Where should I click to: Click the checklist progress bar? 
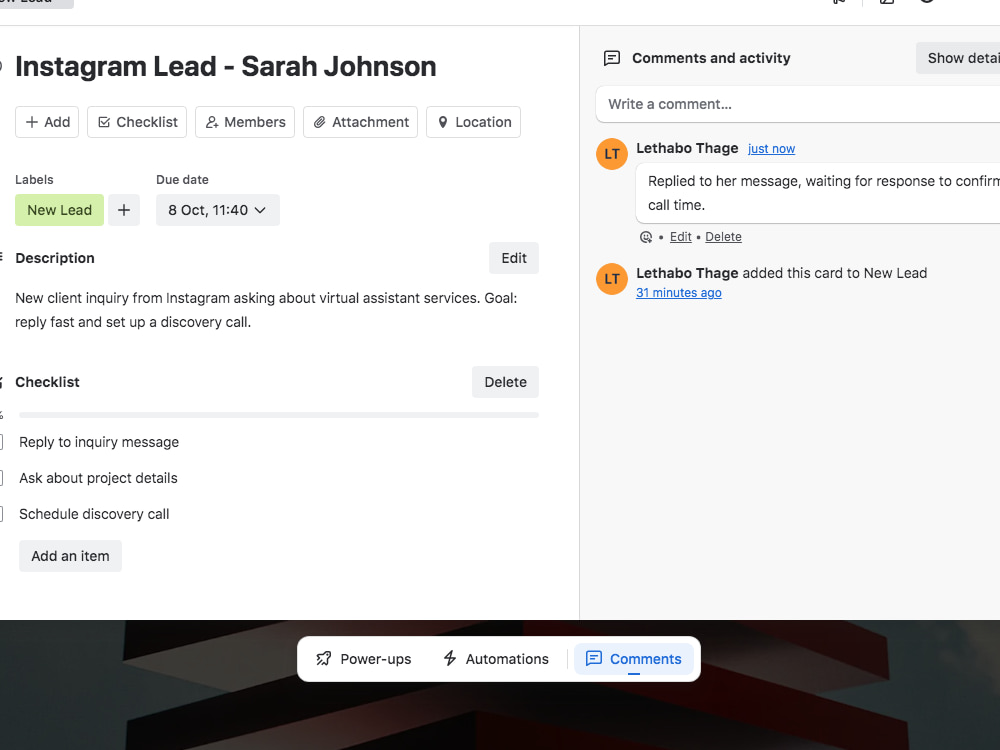[x=279, y=415]
